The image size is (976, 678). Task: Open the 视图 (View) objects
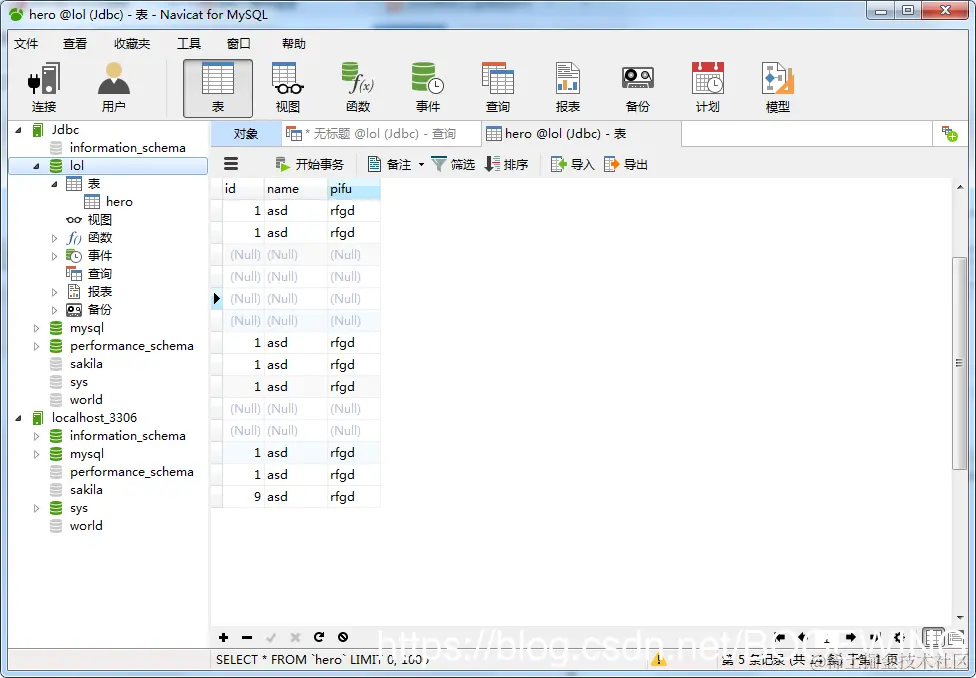pos(288,88)
